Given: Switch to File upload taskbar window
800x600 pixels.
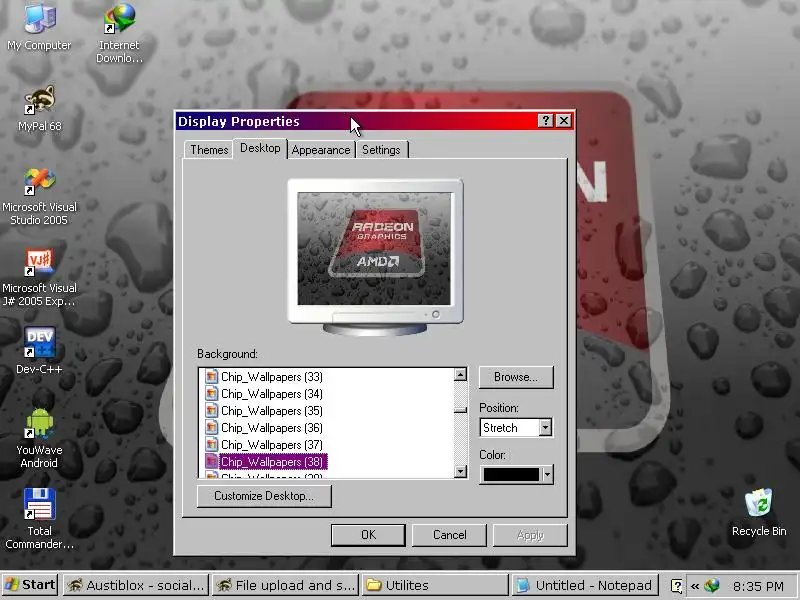Looking at the screenshot, I should point(286,585).
